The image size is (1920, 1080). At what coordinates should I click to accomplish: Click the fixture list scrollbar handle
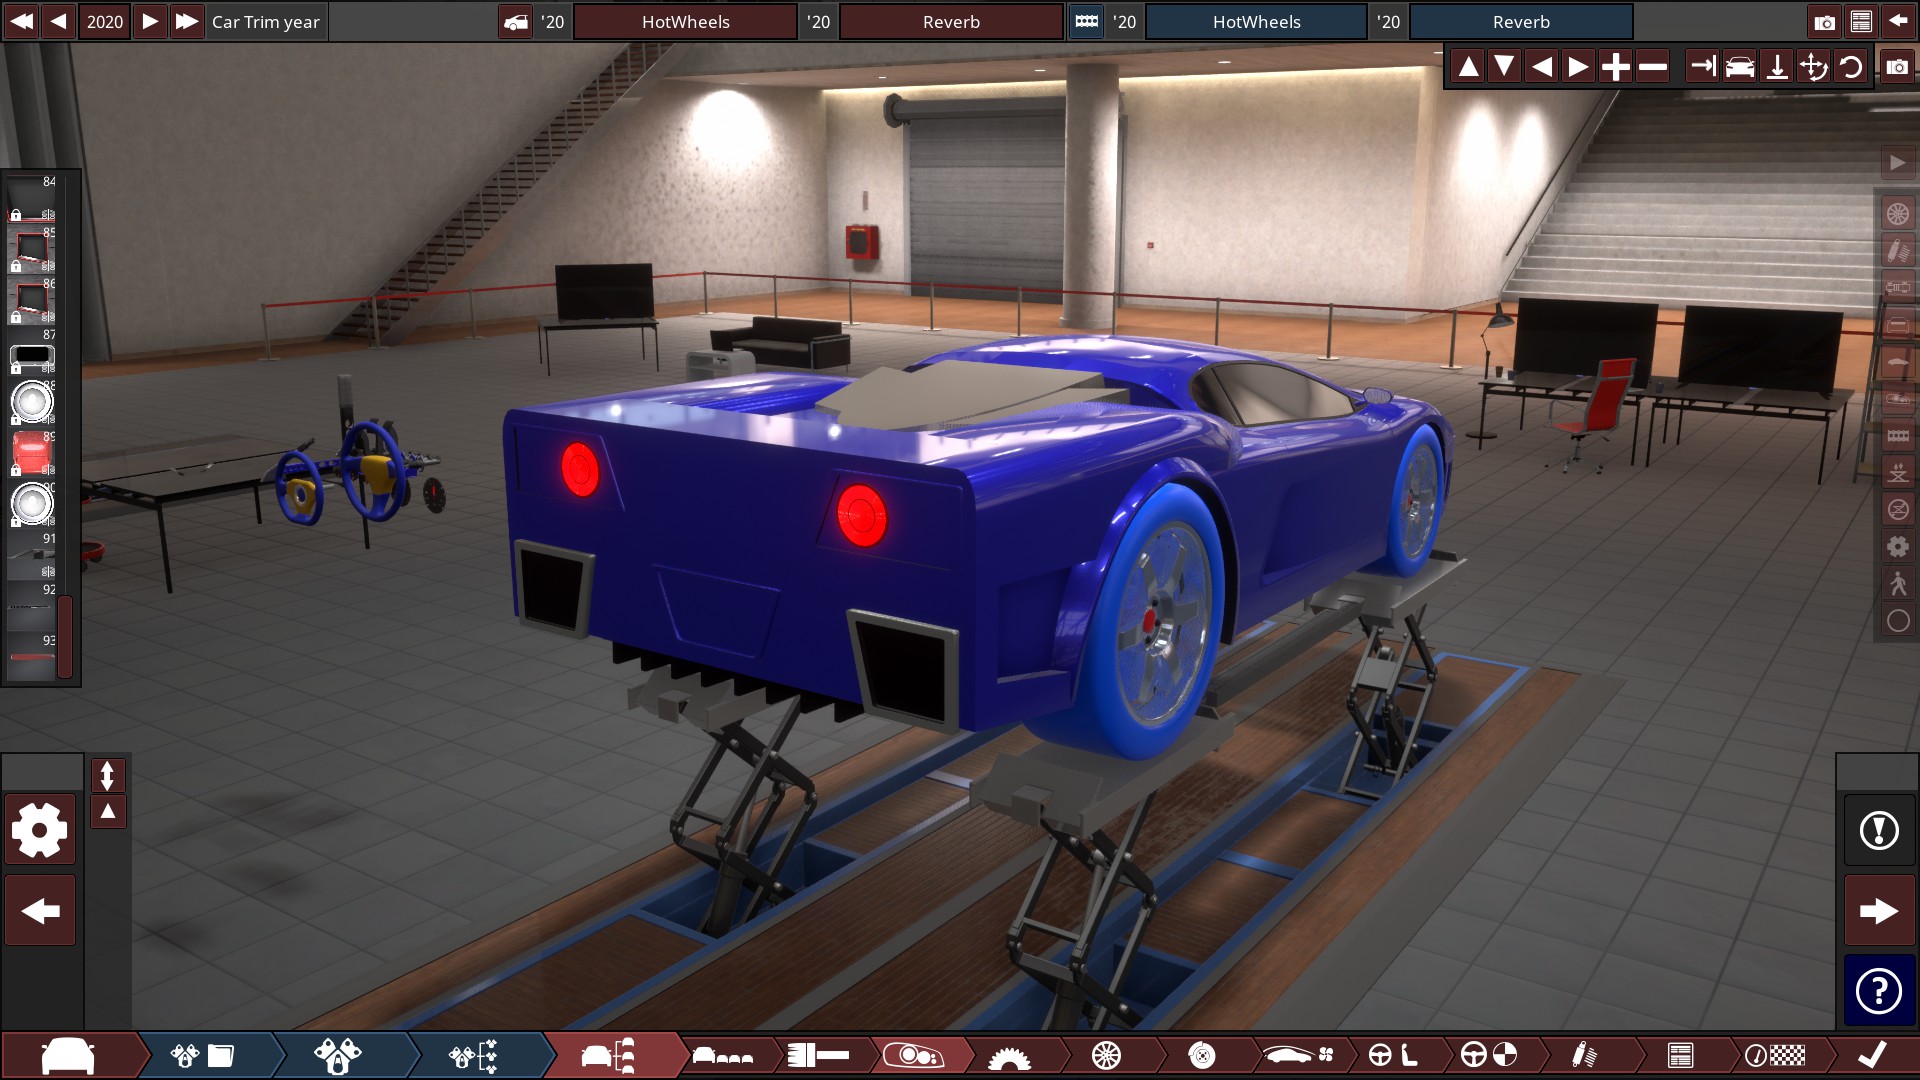pos(65,636)
